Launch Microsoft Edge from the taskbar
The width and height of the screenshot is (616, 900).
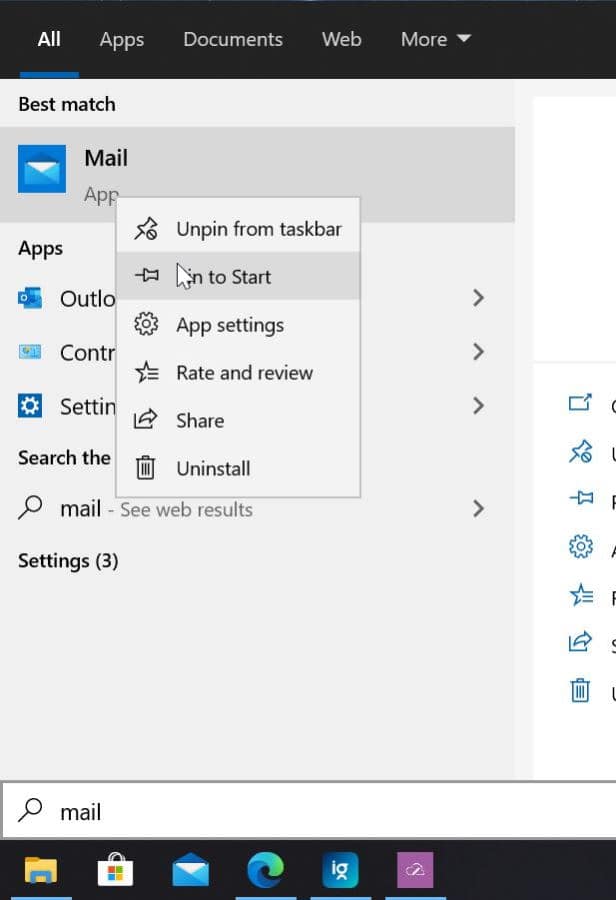click(x=265, y=870)
